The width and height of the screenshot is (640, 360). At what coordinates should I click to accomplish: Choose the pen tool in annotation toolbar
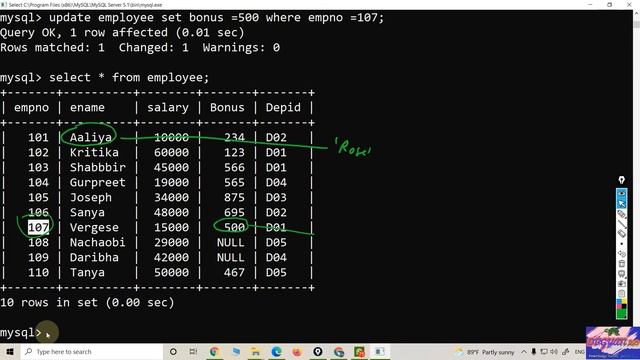point(621,213)
